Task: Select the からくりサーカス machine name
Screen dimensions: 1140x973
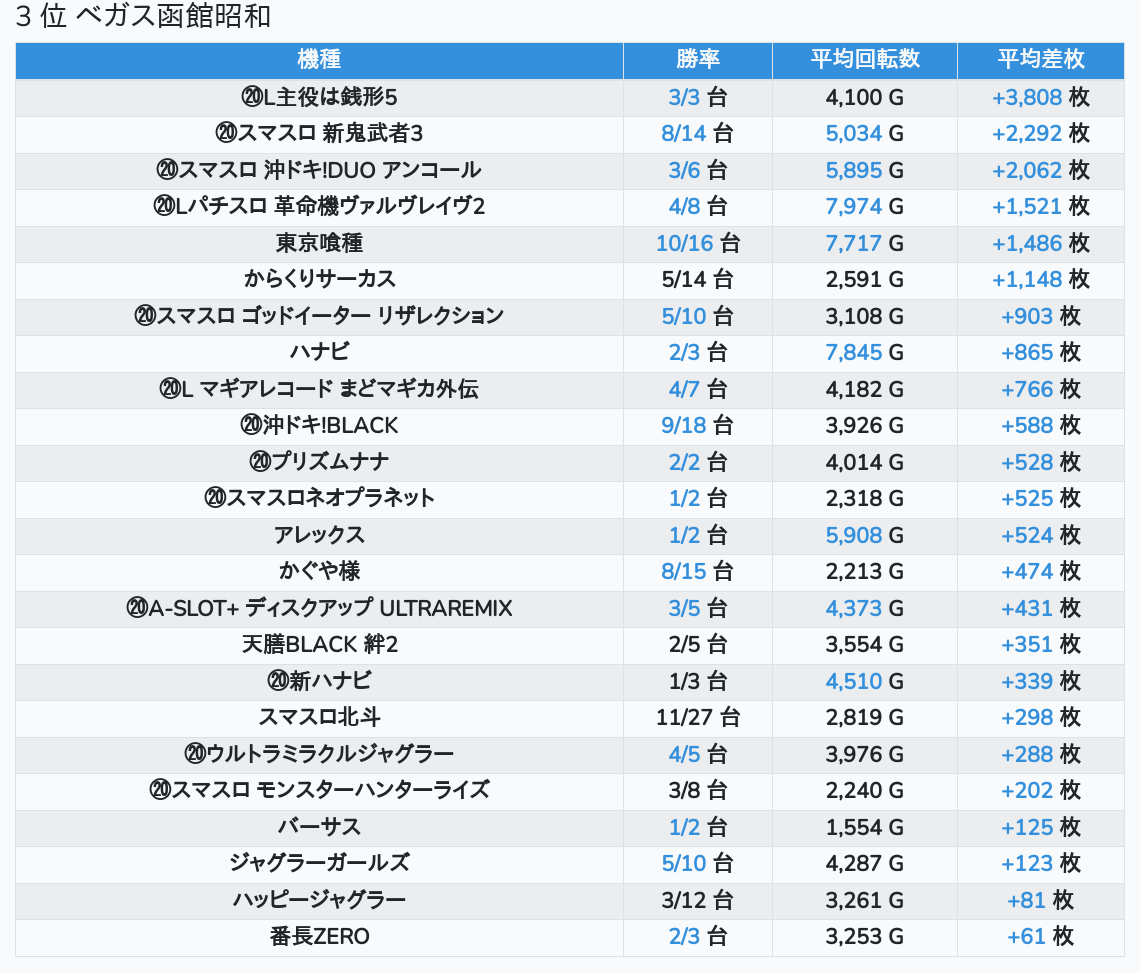Action: tap(319, 279)
